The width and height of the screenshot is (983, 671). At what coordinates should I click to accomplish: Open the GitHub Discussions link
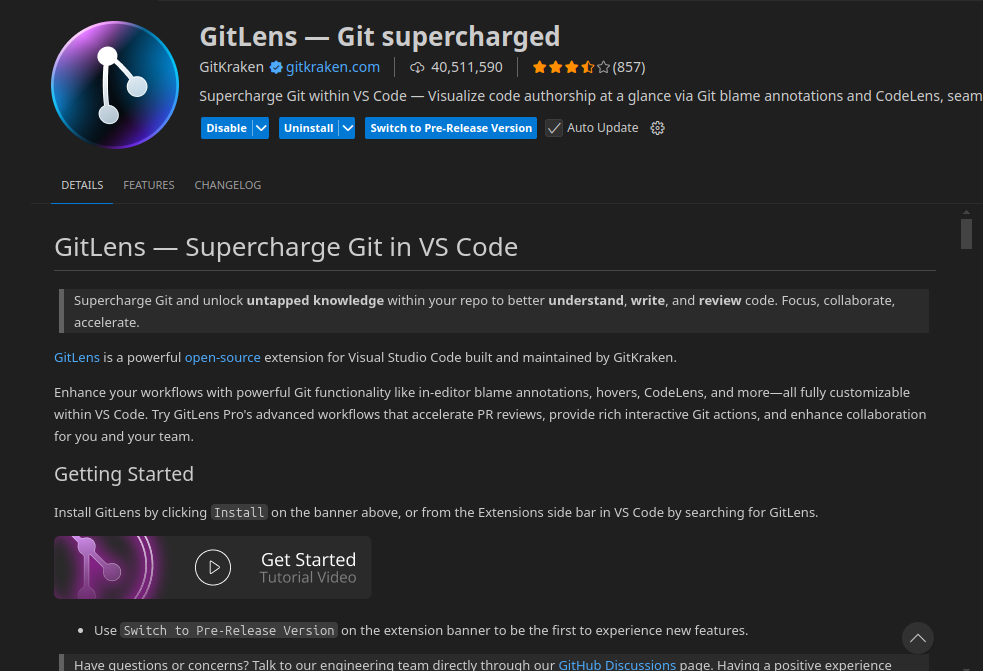click(617, 664)
